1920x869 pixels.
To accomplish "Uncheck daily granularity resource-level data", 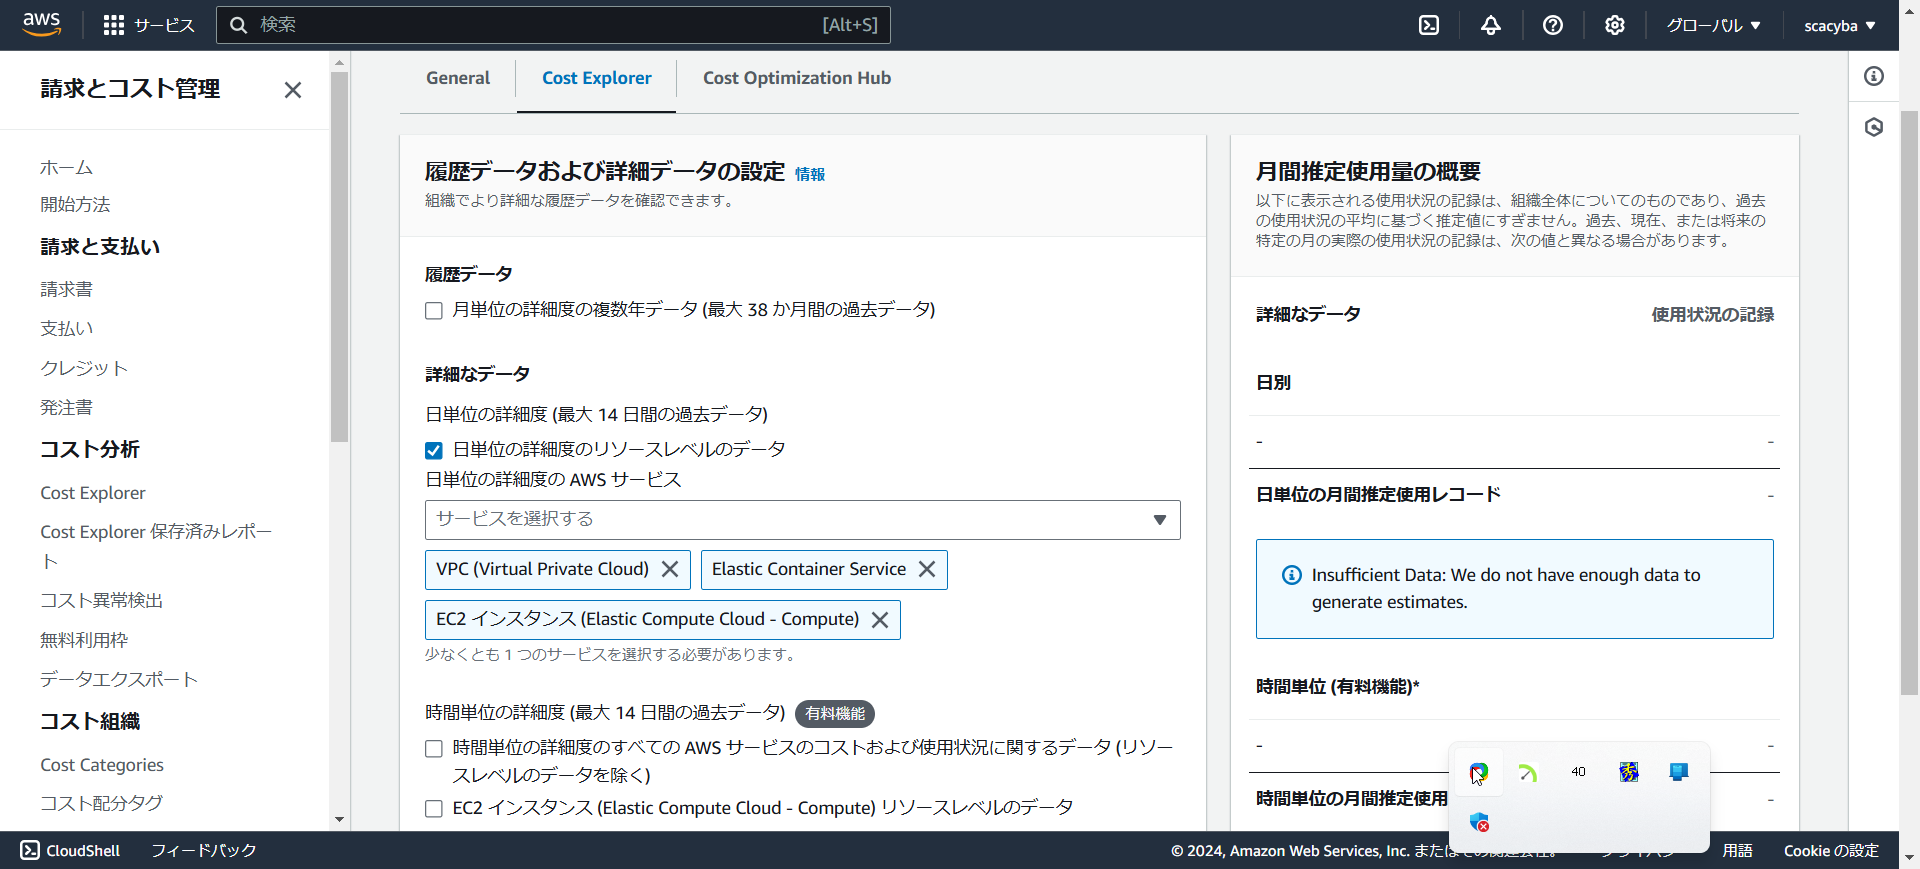I will click(x=434, y=451).
